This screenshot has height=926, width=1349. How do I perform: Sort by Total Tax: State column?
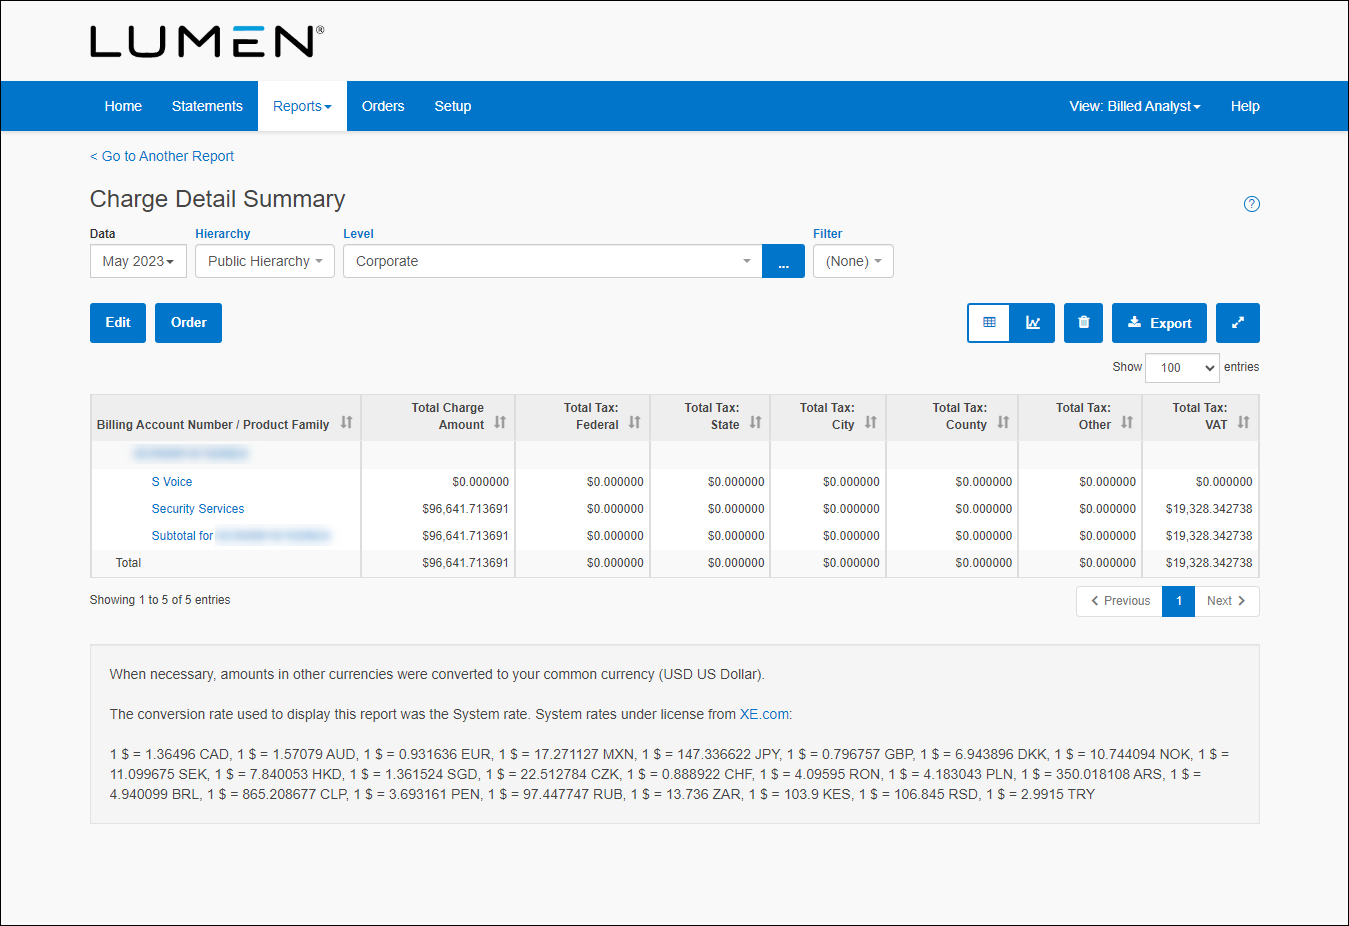pyautogui.click(x=755, y=423)
